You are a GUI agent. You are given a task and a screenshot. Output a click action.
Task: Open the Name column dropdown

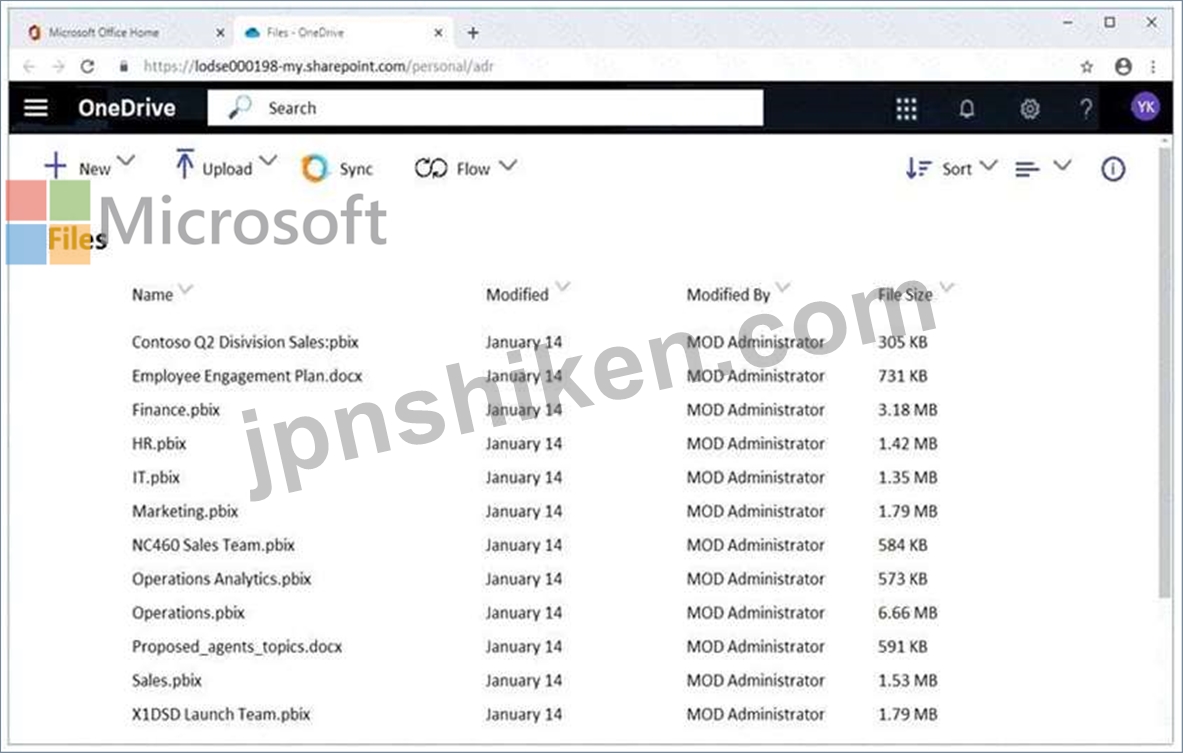point(186,288)
